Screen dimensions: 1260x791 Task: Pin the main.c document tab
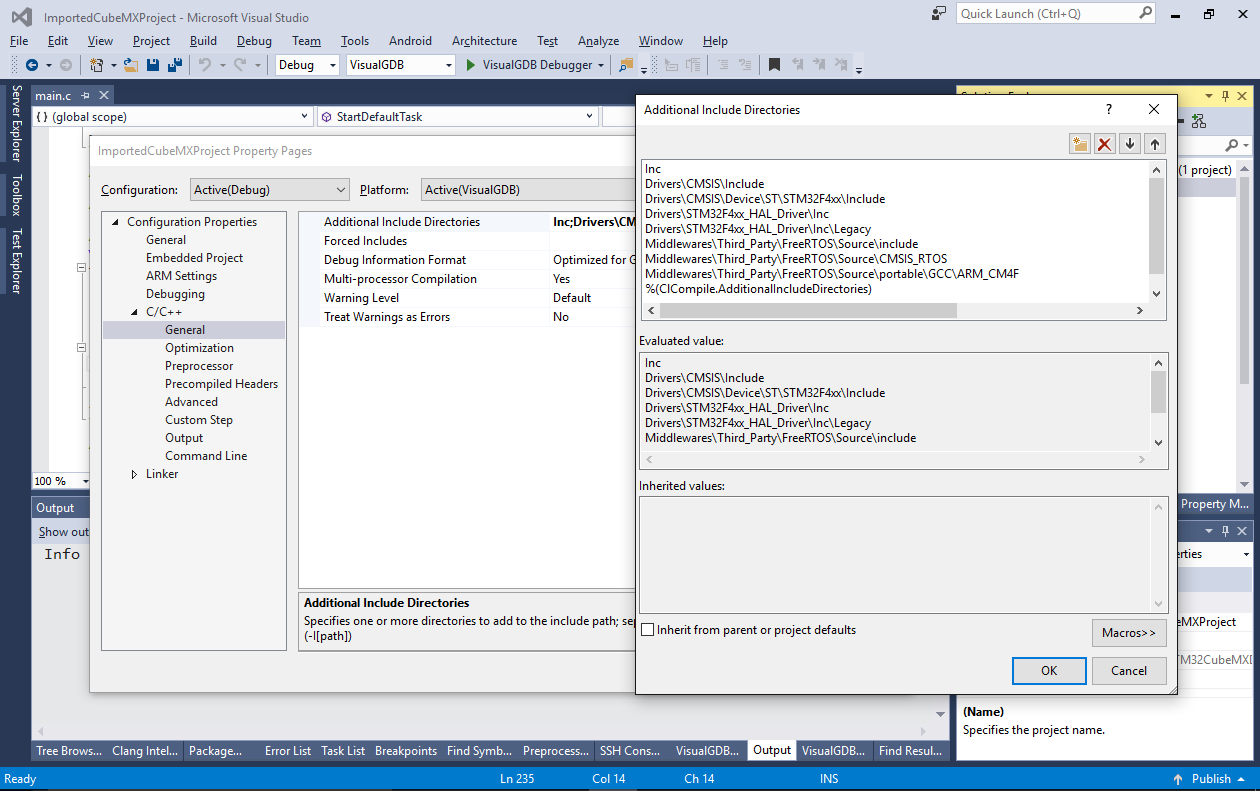[x=86, y=96]
